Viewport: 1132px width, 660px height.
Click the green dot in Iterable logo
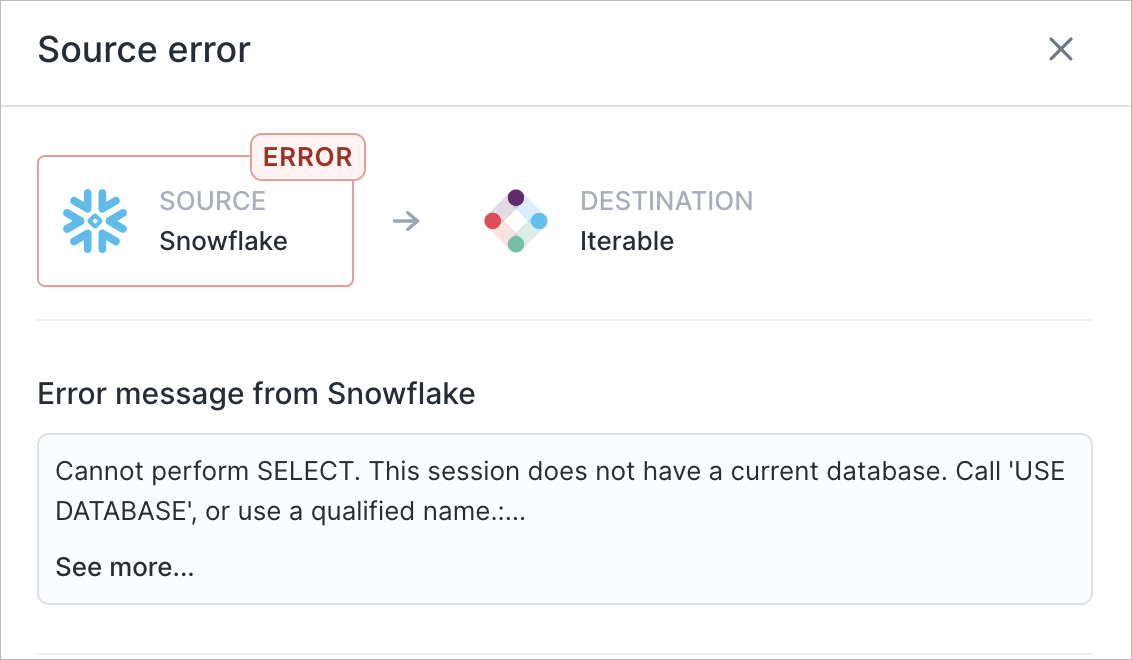point(515,244)
